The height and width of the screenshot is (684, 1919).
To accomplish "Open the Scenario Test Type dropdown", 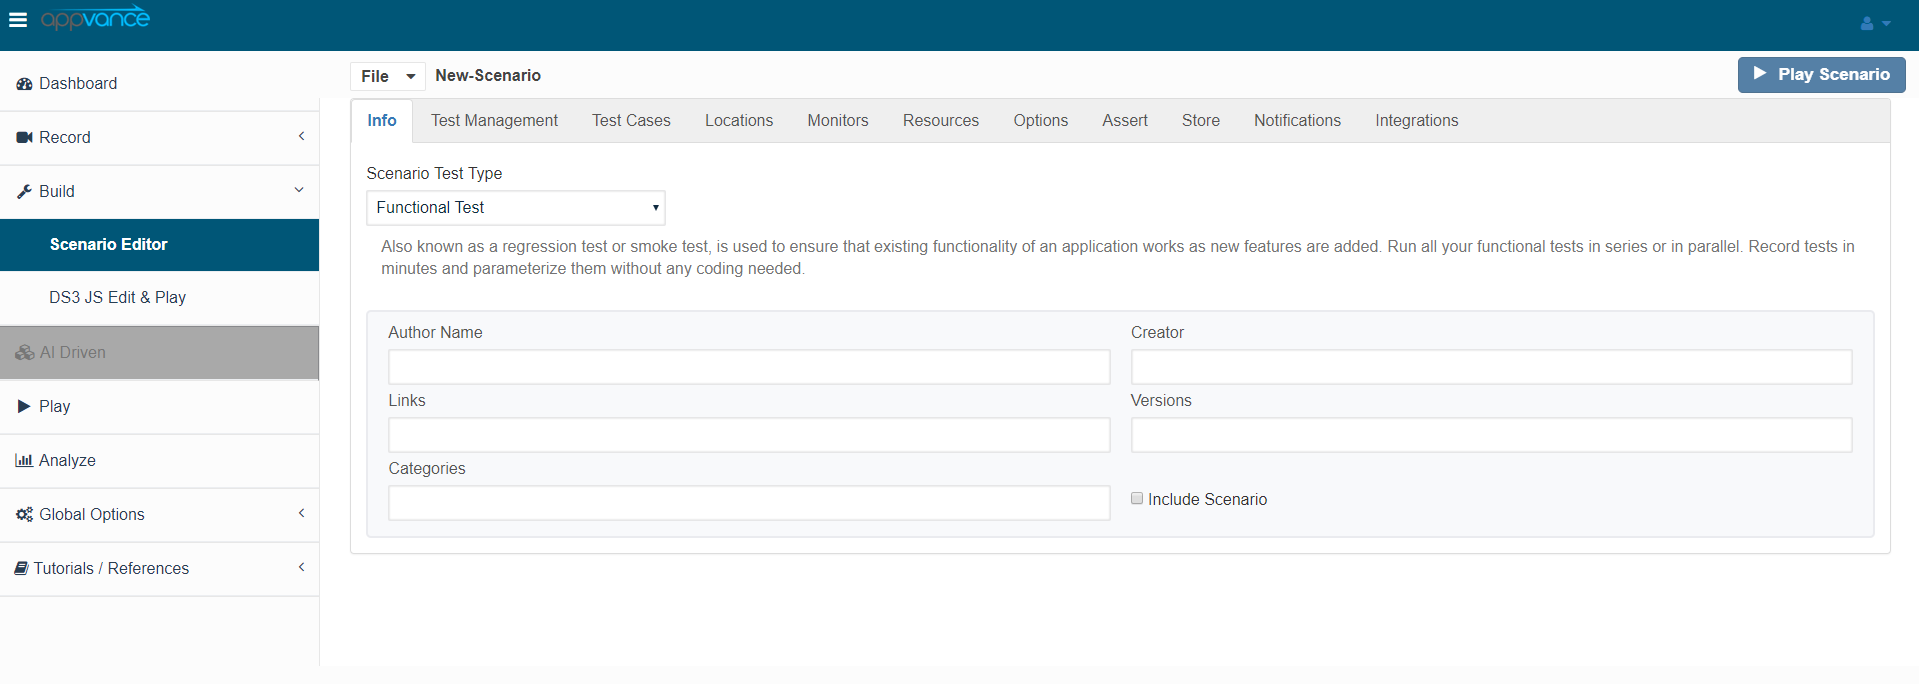I will 515,208.
